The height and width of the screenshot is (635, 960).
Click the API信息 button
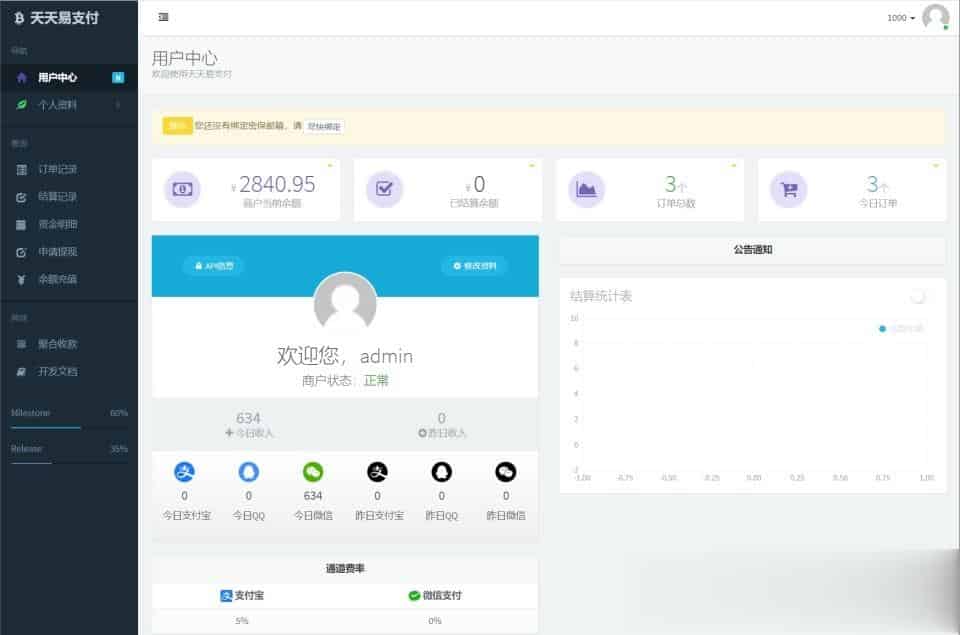(x=214, y=266)
